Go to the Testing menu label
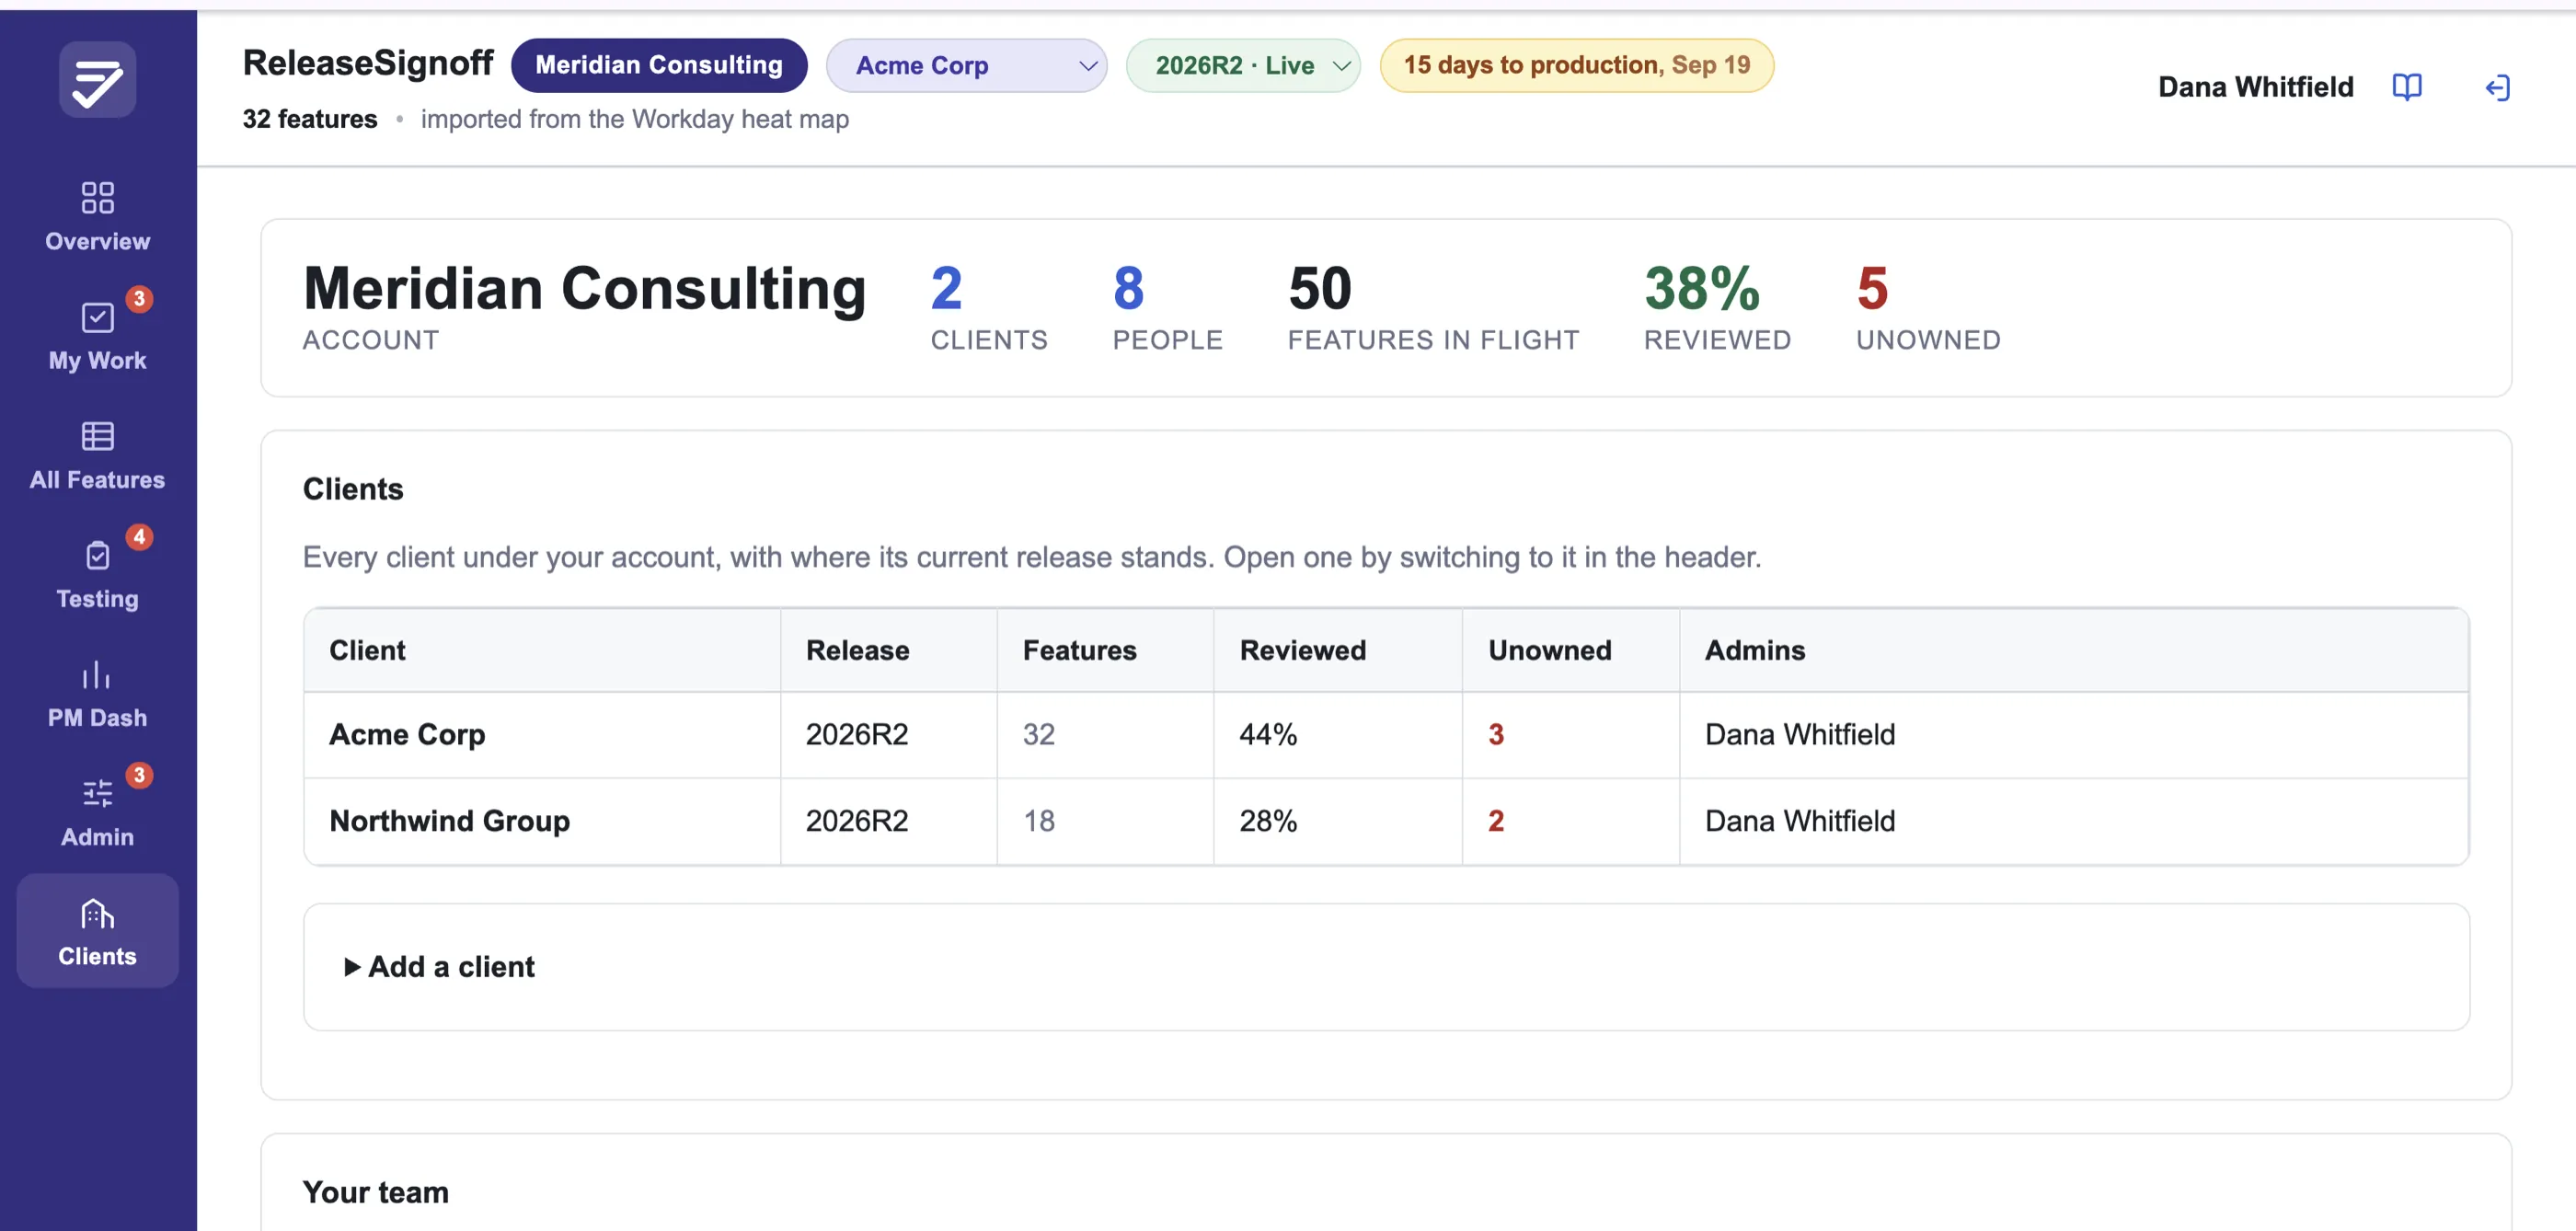2576x1231 pixels. 97,598
